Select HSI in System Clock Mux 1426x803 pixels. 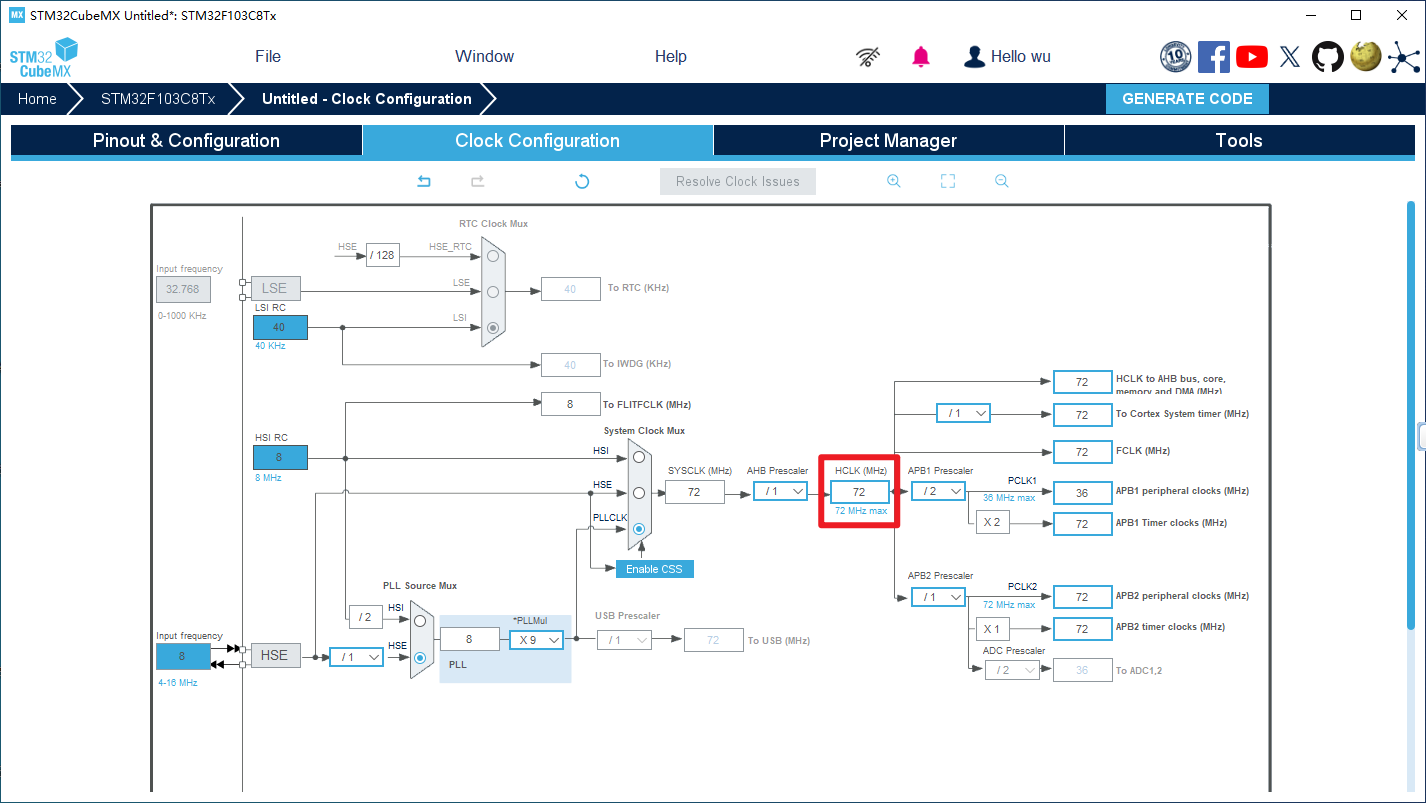(639, 457)
